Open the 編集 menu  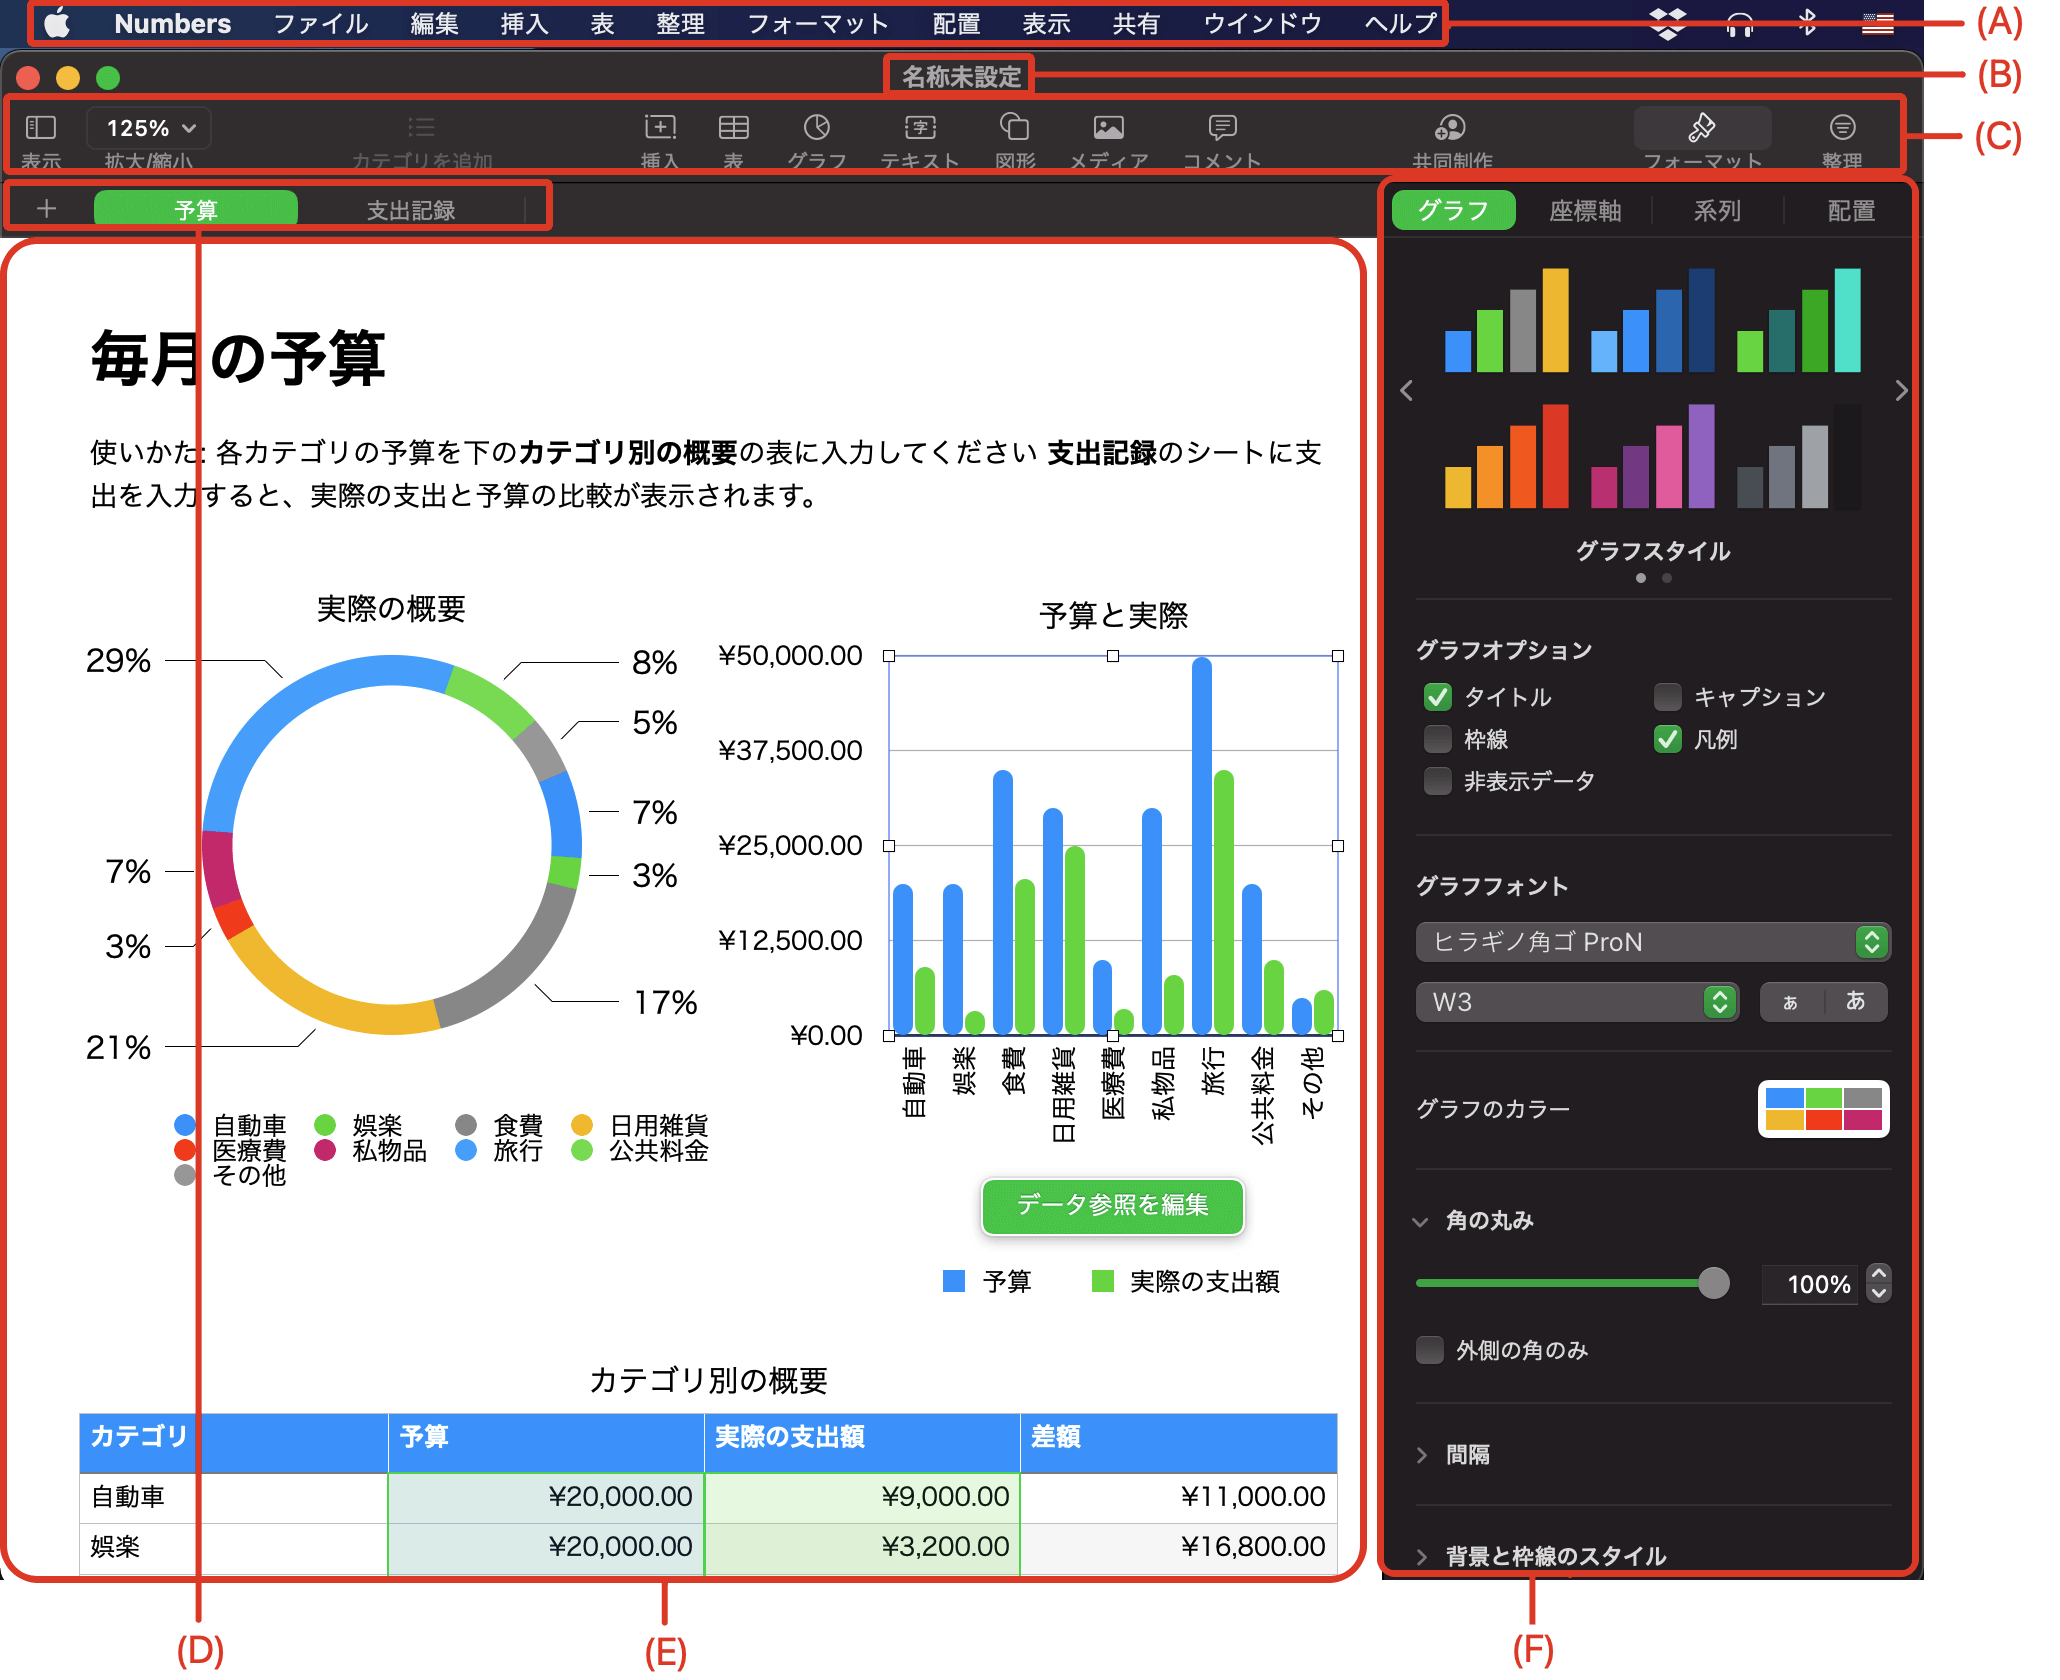(434, 23)
